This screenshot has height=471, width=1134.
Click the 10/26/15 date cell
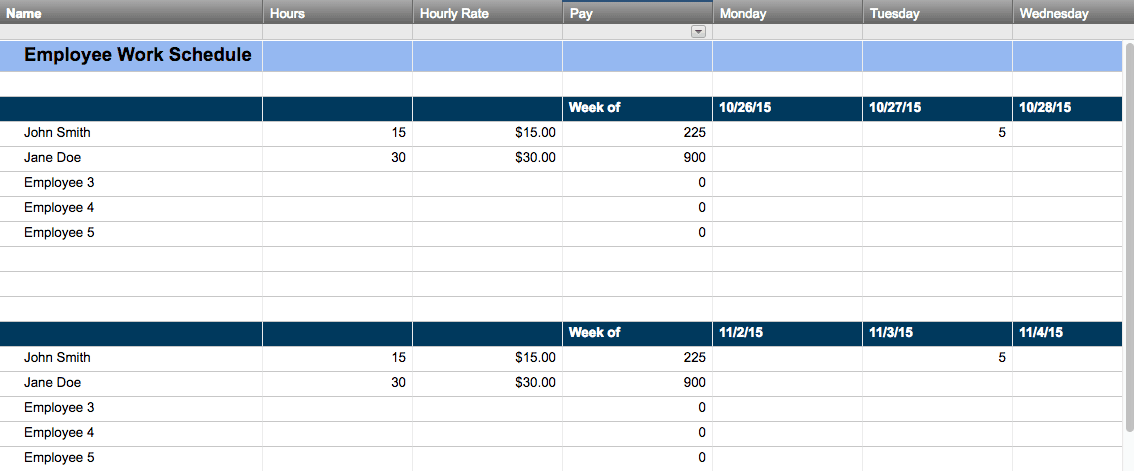788,109
